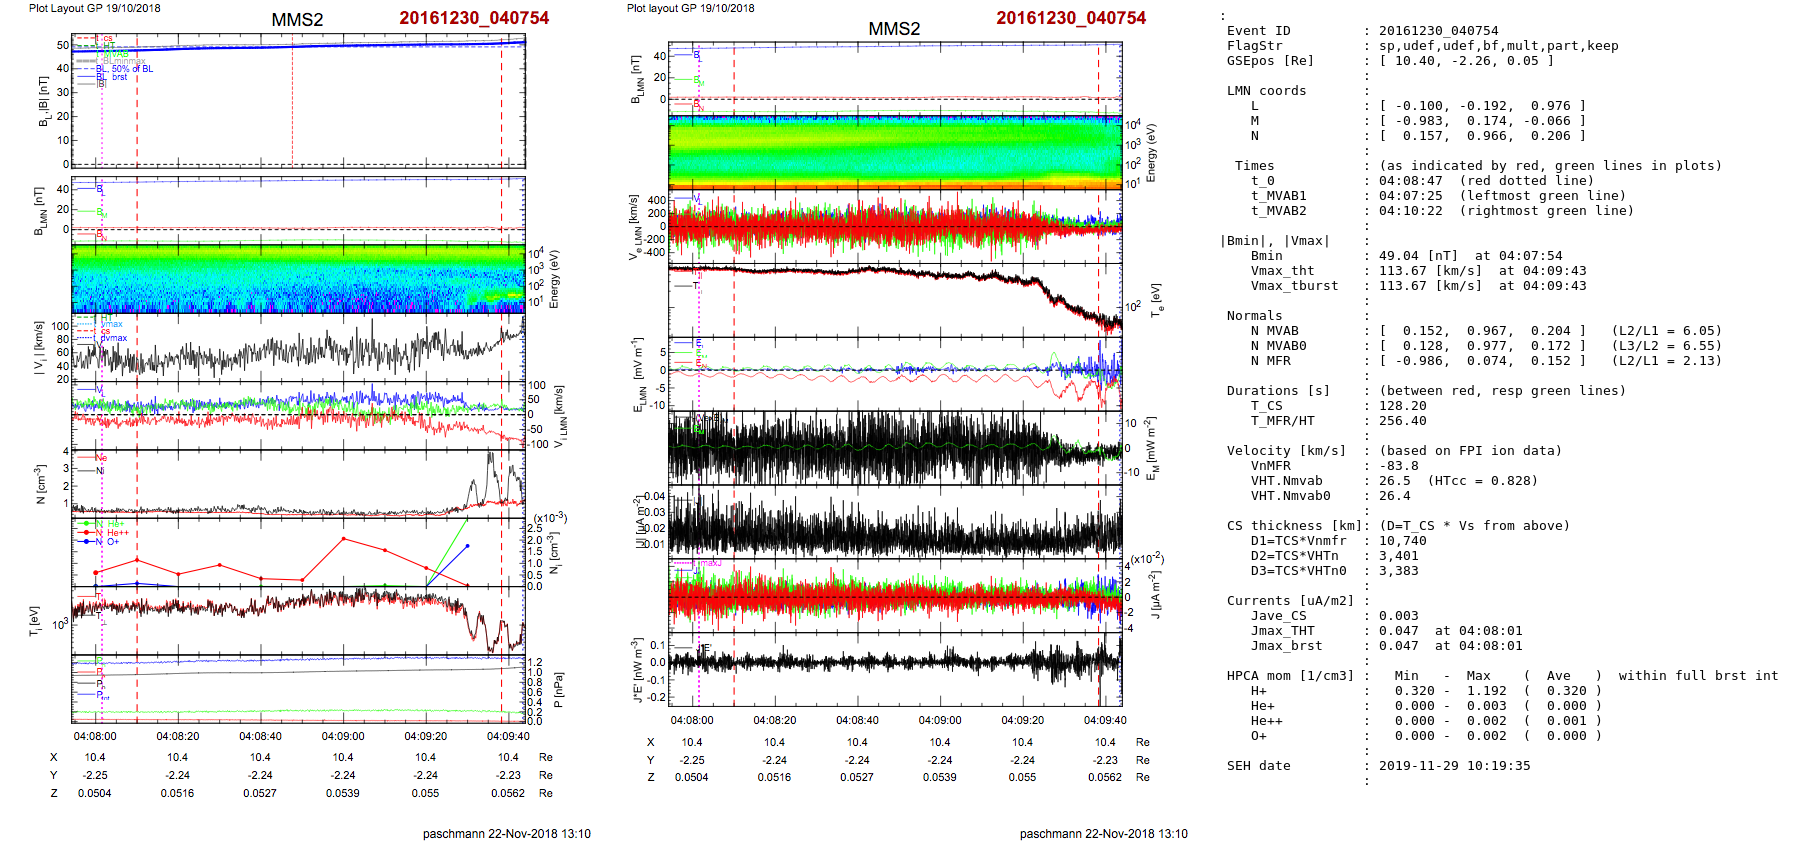Viewport: 1804px width, 841px height.
Task: Click the 04:08:40 time label on right plot
Action: (x=857, y=720)
